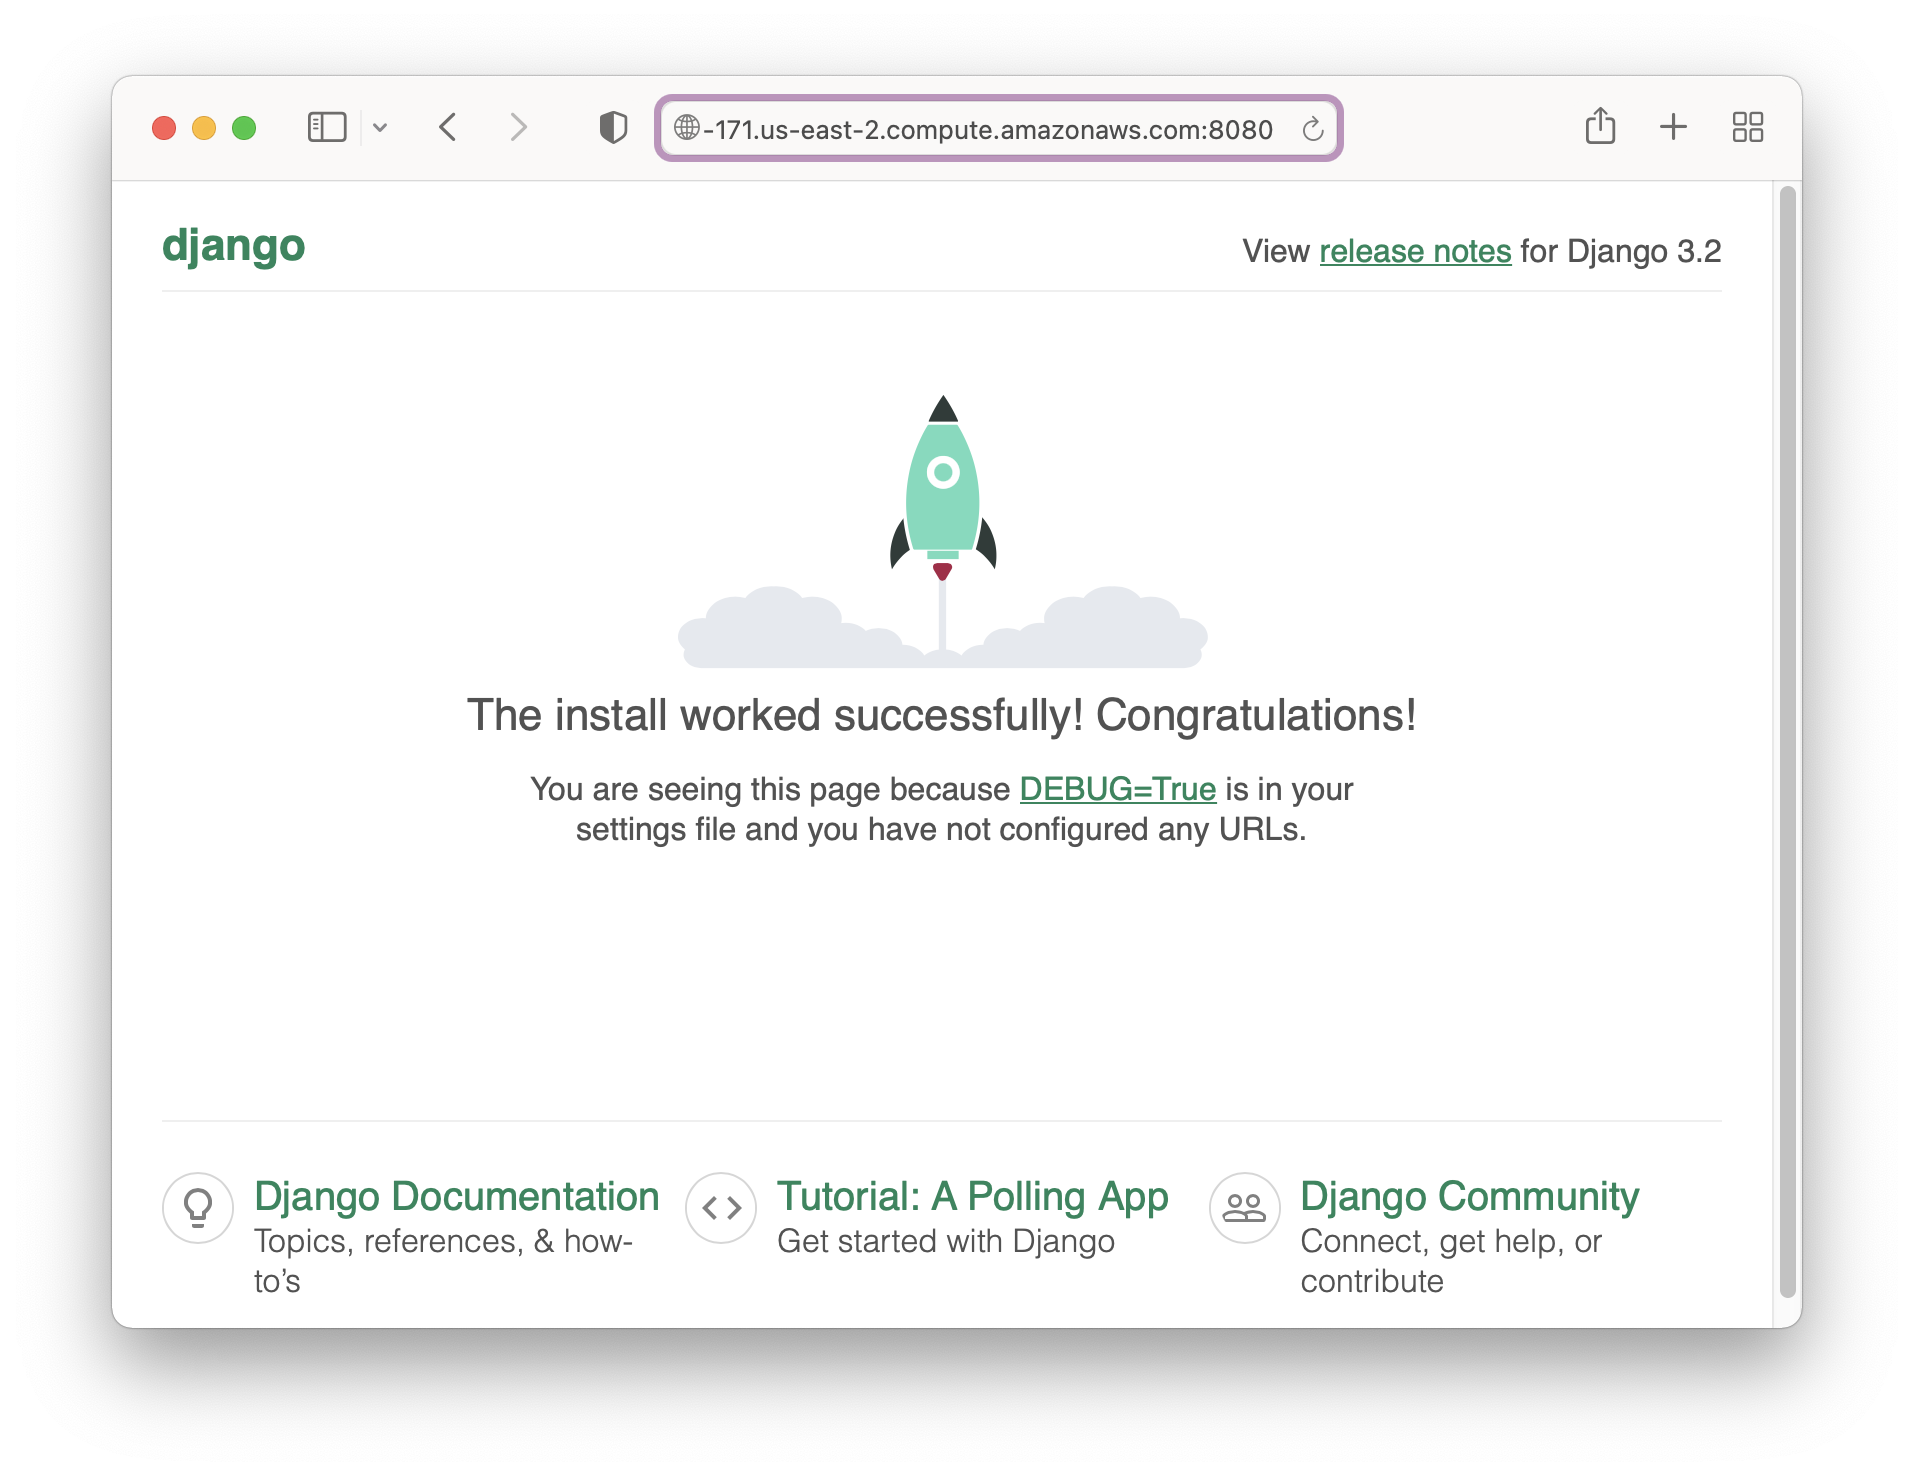This screenshot has width=1914, height=1476.
Task: Click 'Topics, references, & how-to's' text
Action: [x=443, y=1261]
